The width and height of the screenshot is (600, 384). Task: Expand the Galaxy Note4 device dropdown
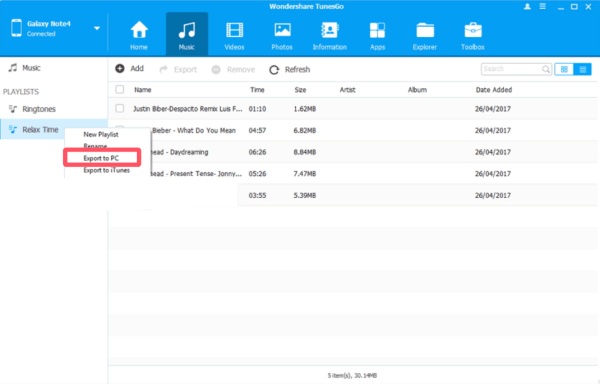97,28
